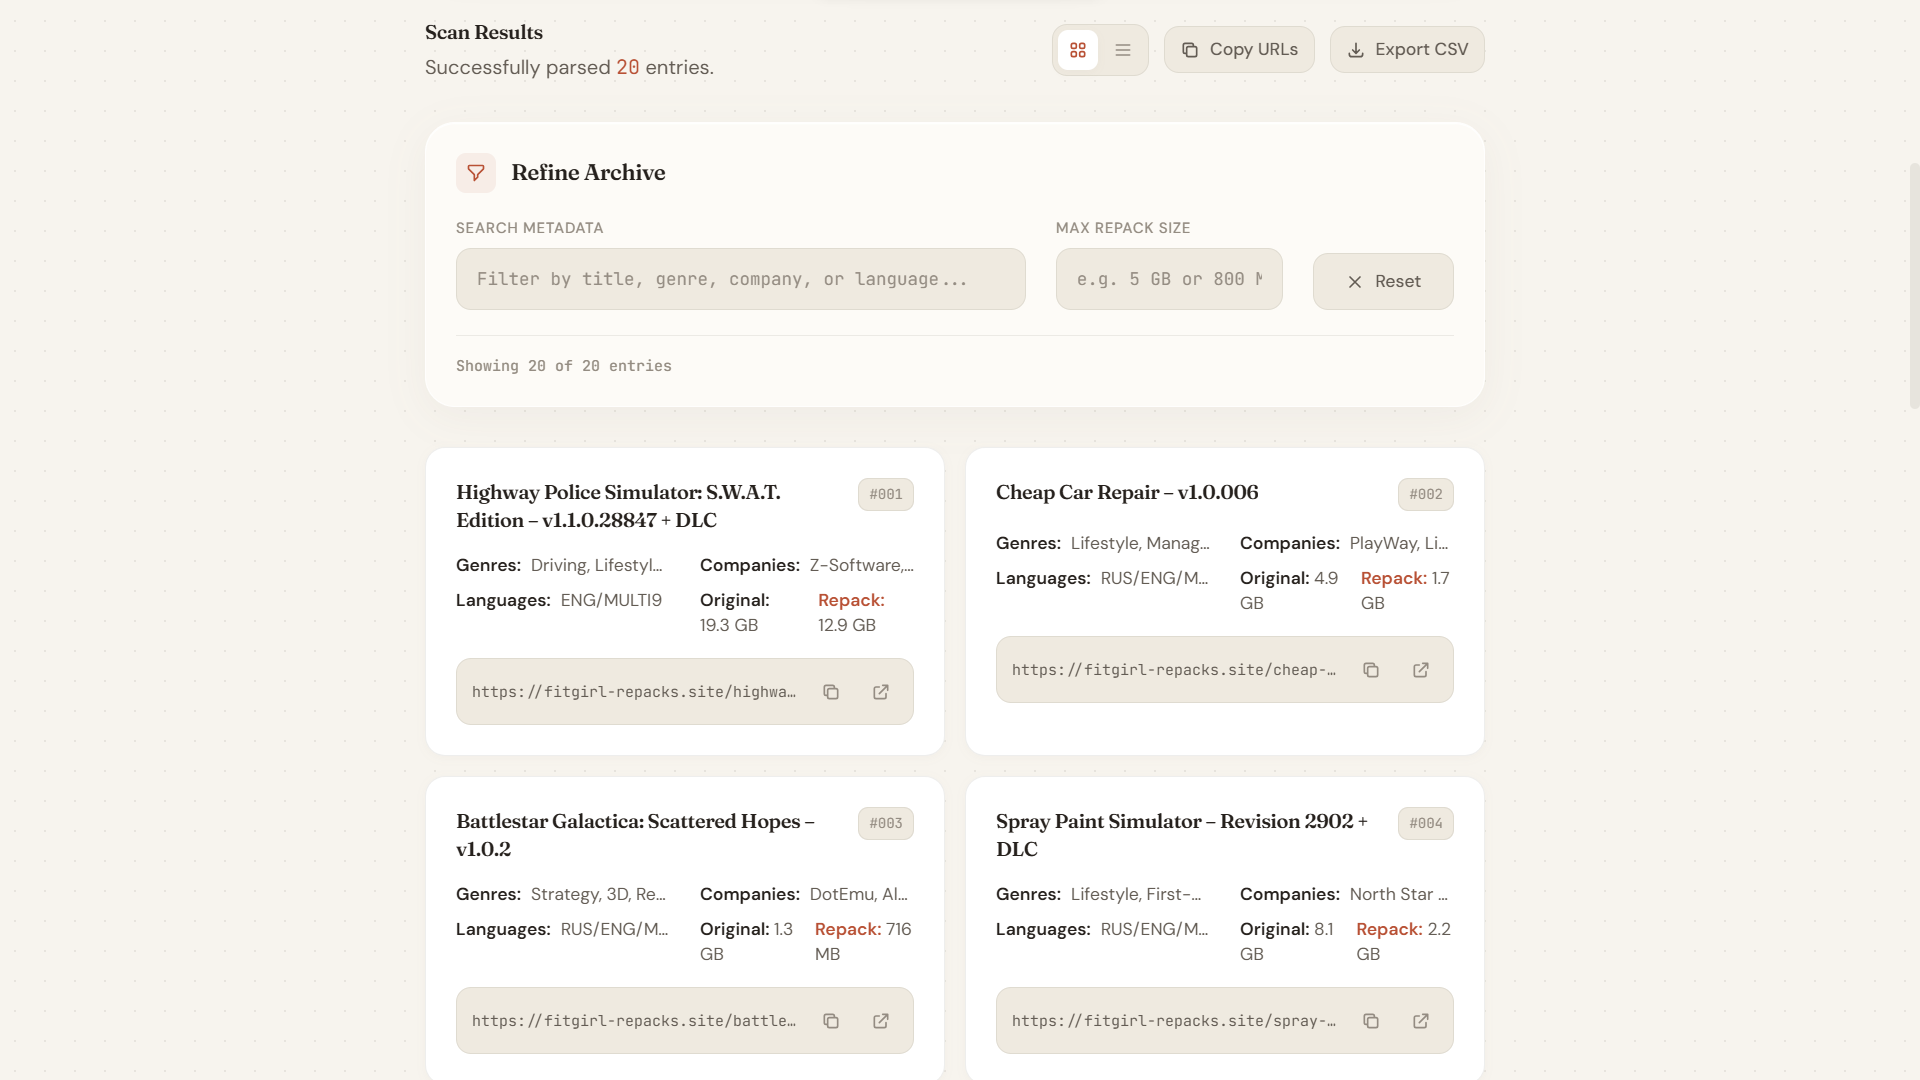
Task: Select the Spray Paint Simulator title
Action: pos(1182,835)
